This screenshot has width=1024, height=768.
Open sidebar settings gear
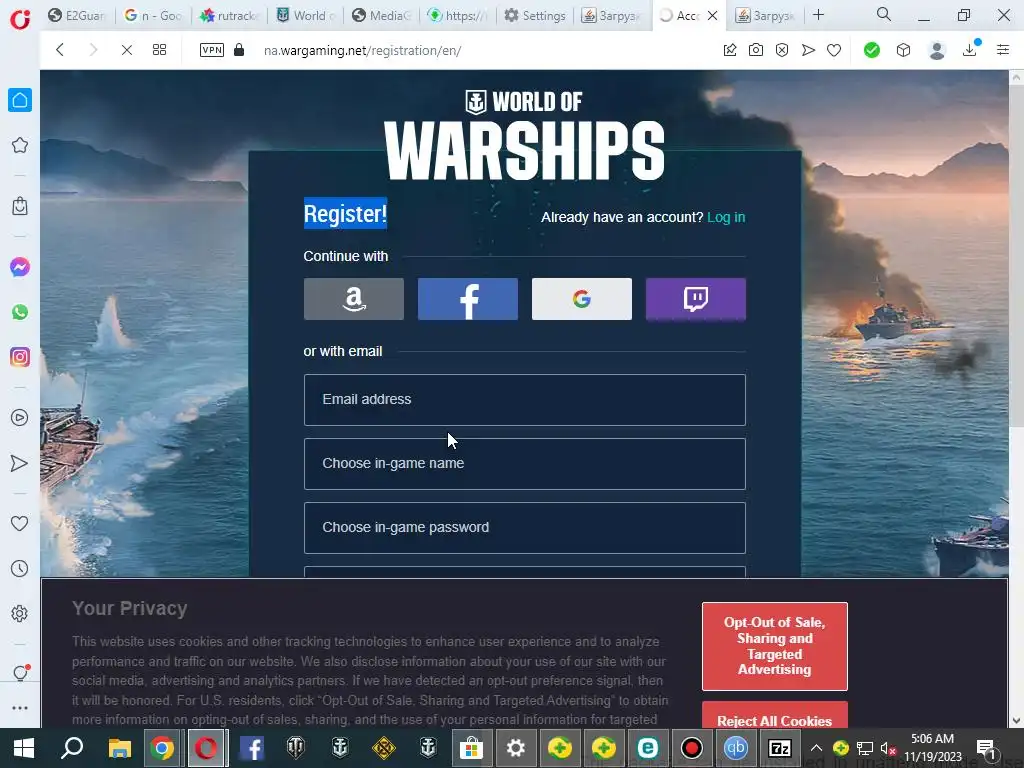coord(20,613)
